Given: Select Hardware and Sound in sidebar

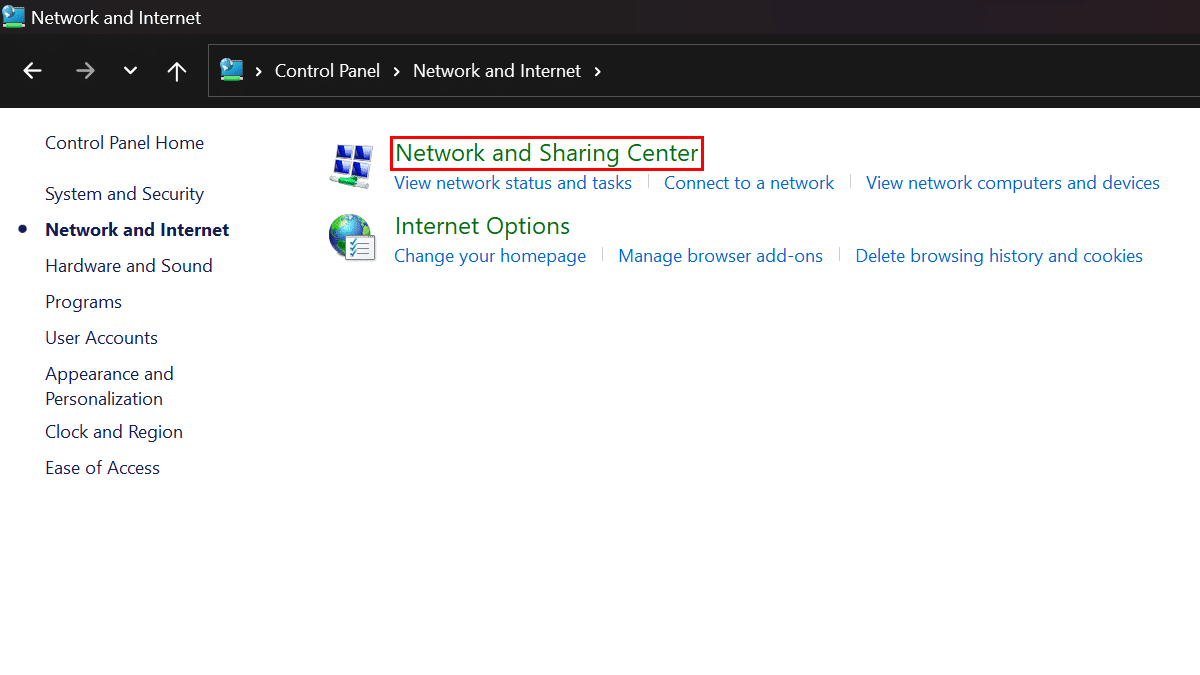Looking at the screenshot, I should click(128, 266).
